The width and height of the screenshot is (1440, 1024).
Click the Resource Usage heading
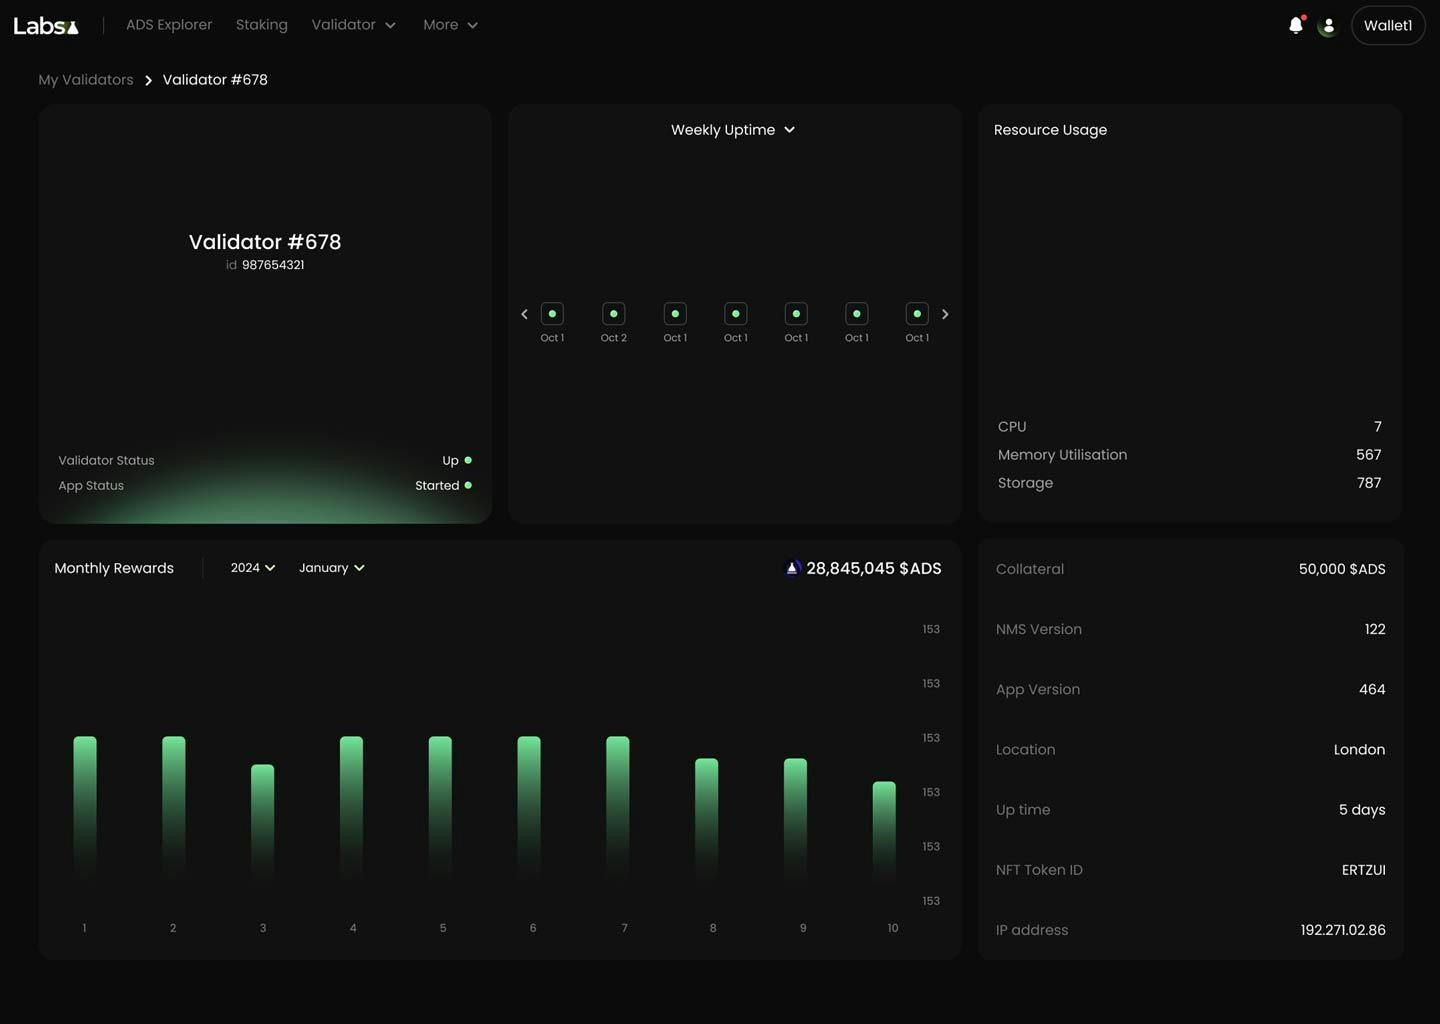(x=1050, y=130)
